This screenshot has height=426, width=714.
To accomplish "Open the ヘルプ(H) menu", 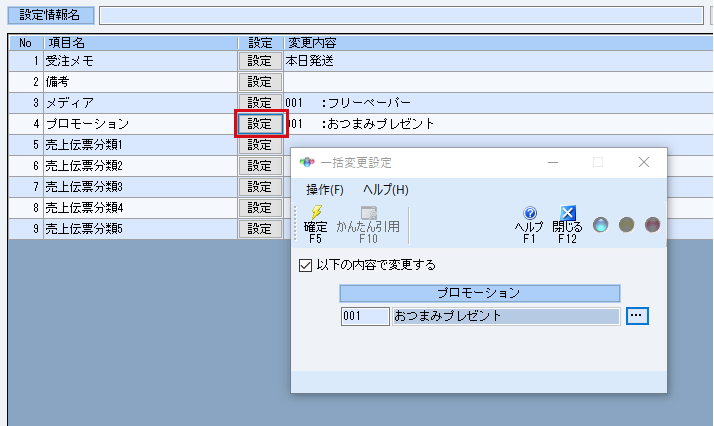I will [386, 190].
